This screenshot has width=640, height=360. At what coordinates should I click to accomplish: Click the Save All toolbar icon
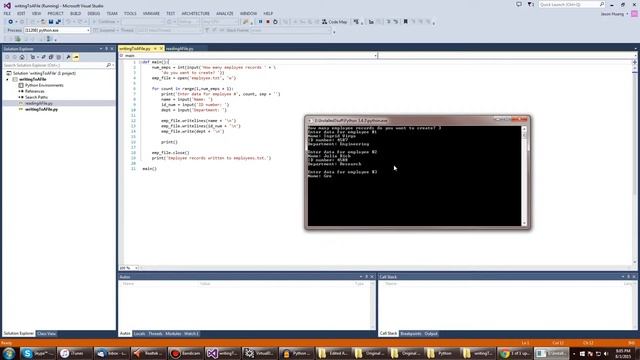58,22
